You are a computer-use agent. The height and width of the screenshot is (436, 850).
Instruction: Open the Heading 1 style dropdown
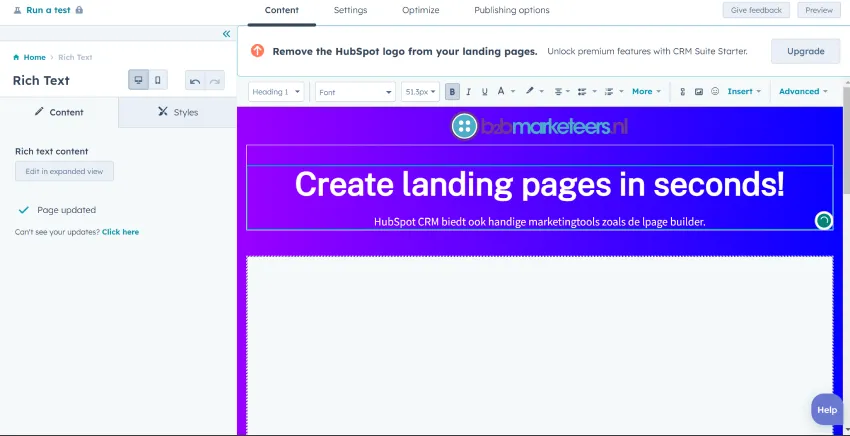276,92
